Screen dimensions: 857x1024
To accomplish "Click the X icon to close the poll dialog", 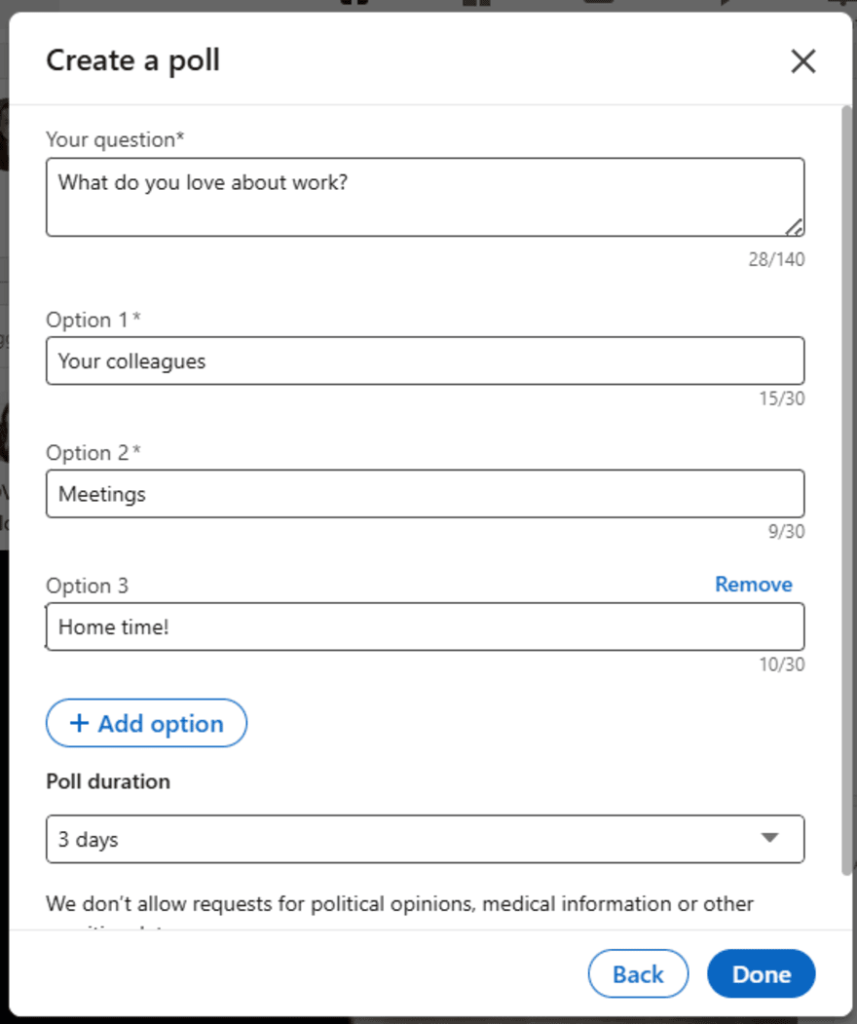I will pyautogui.click(x=803, y=61).
